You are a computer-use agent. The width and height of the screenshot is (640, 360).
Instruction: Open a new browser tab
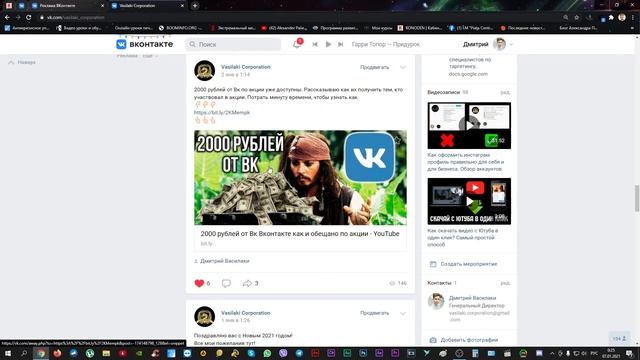point(195,6)
